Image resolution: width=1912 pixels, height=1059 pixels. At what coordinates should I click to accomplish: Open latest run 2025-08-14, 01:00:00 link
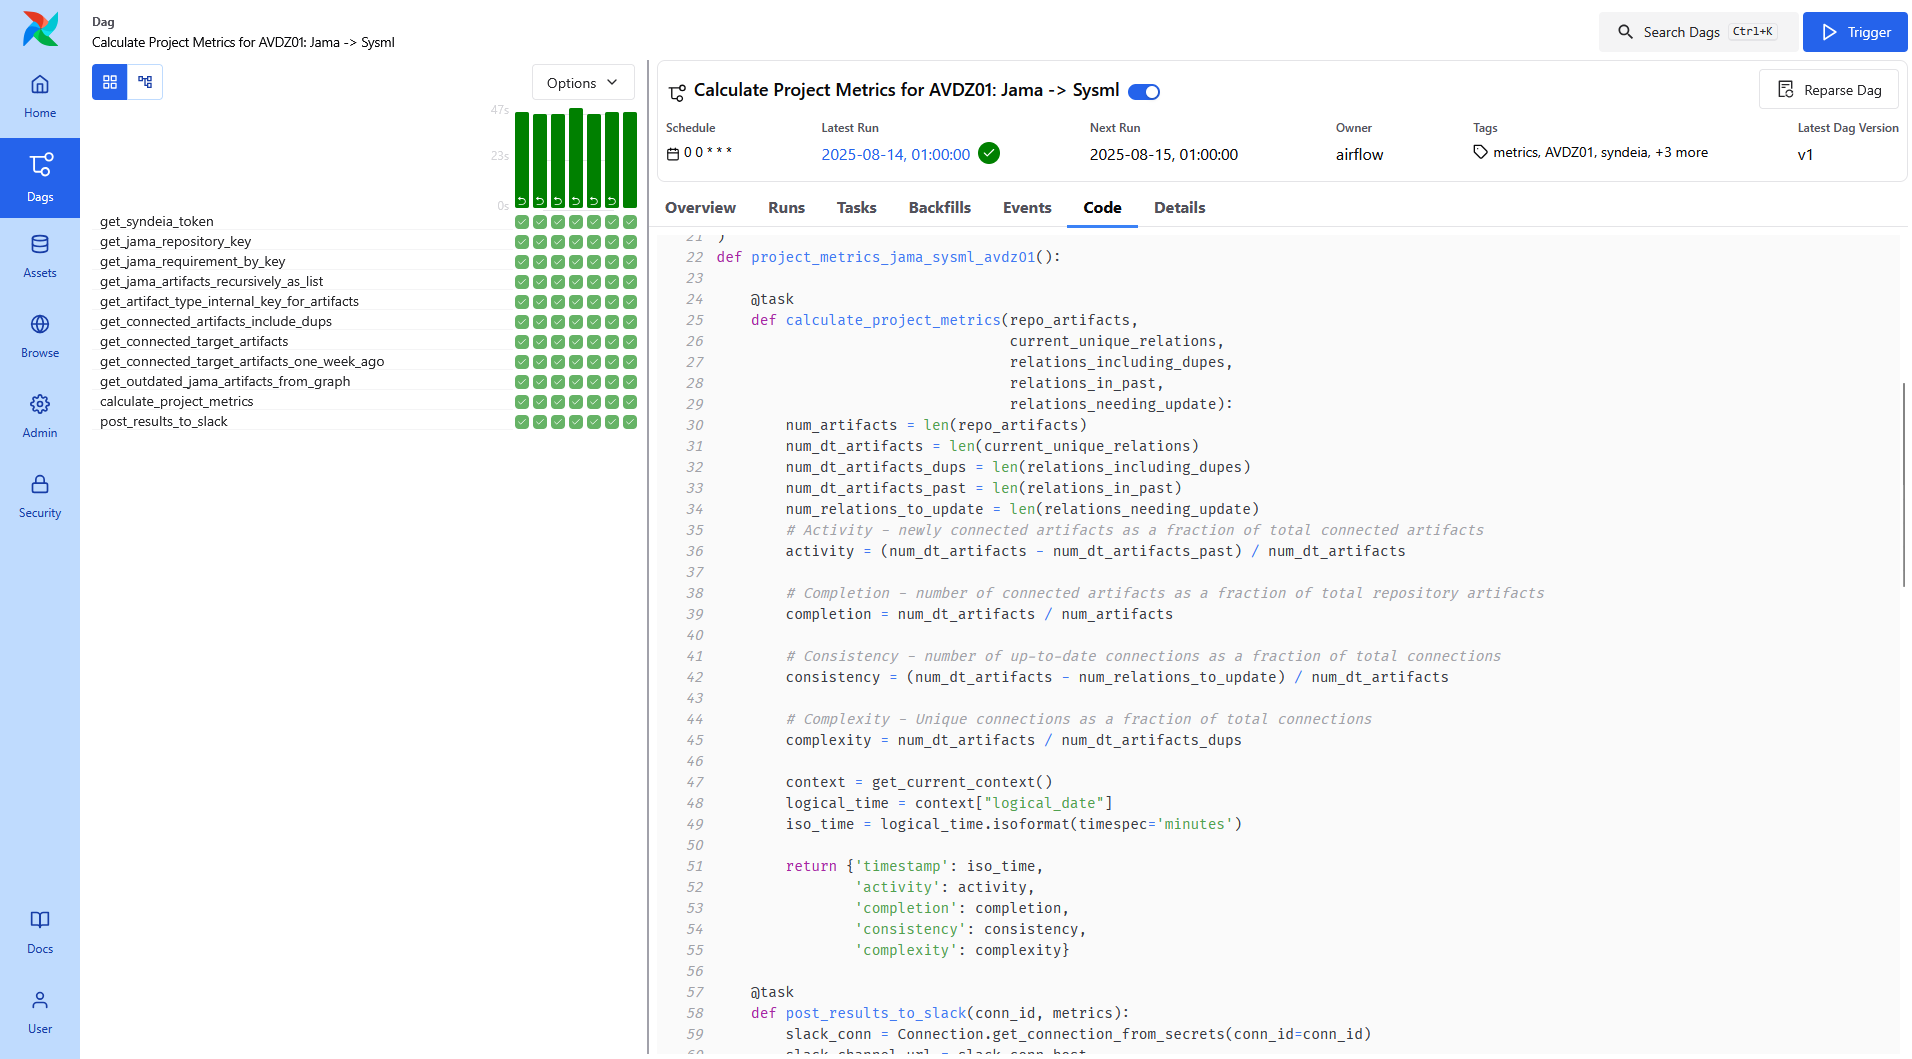click(x=895, y=154)
